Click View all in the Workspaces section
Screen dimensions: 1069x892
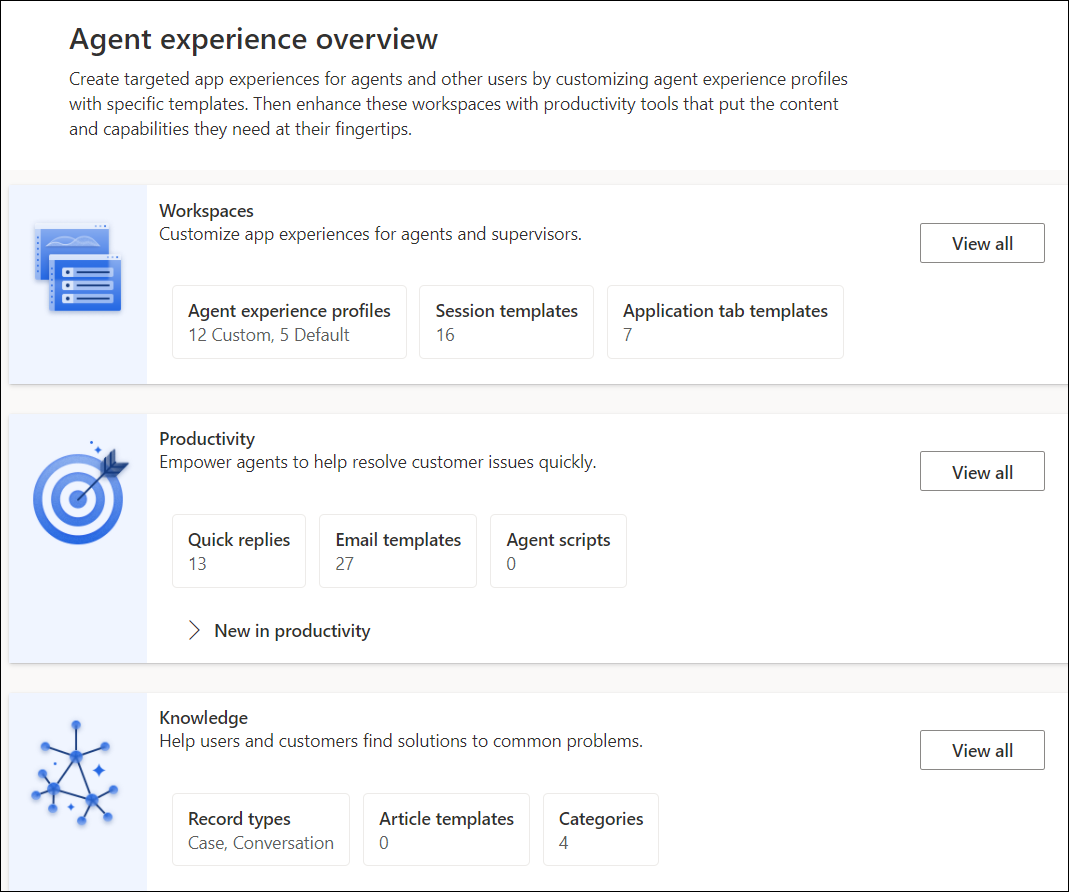(x=981, y=243)
